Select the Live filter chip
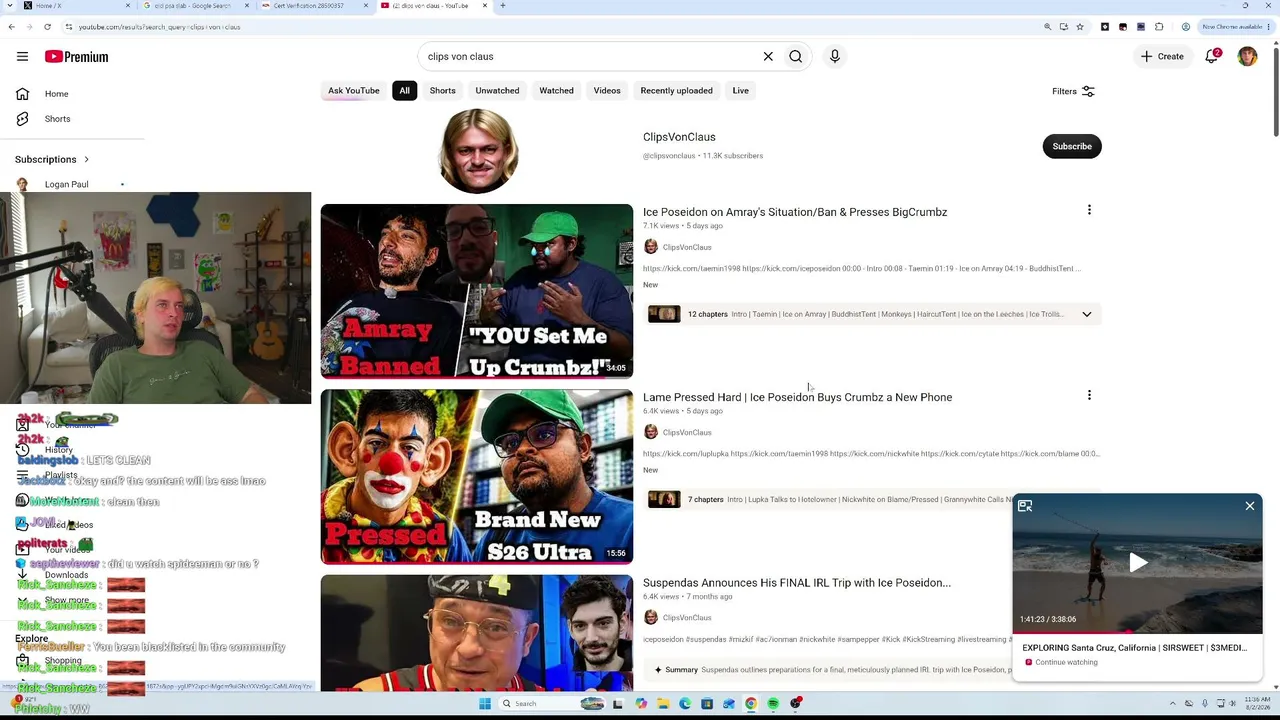This screenshot has width=1280, height=720. tap(740, 91)
